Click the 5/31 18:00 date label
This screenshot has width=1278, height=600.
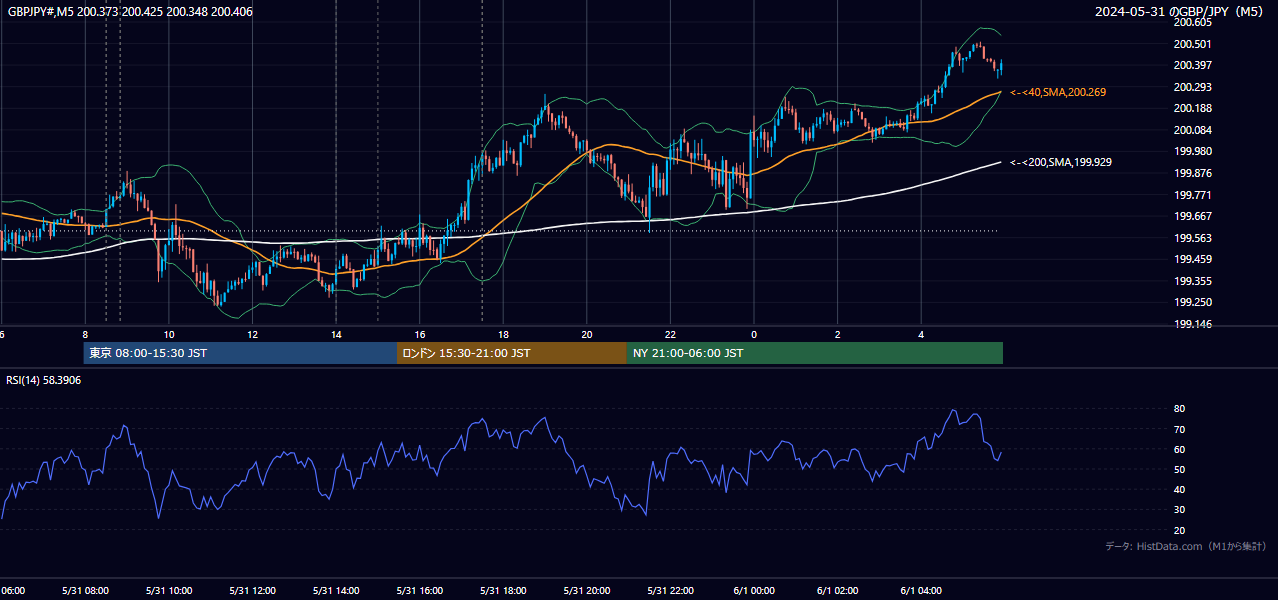pyautogui.click(x=503, y=590)
